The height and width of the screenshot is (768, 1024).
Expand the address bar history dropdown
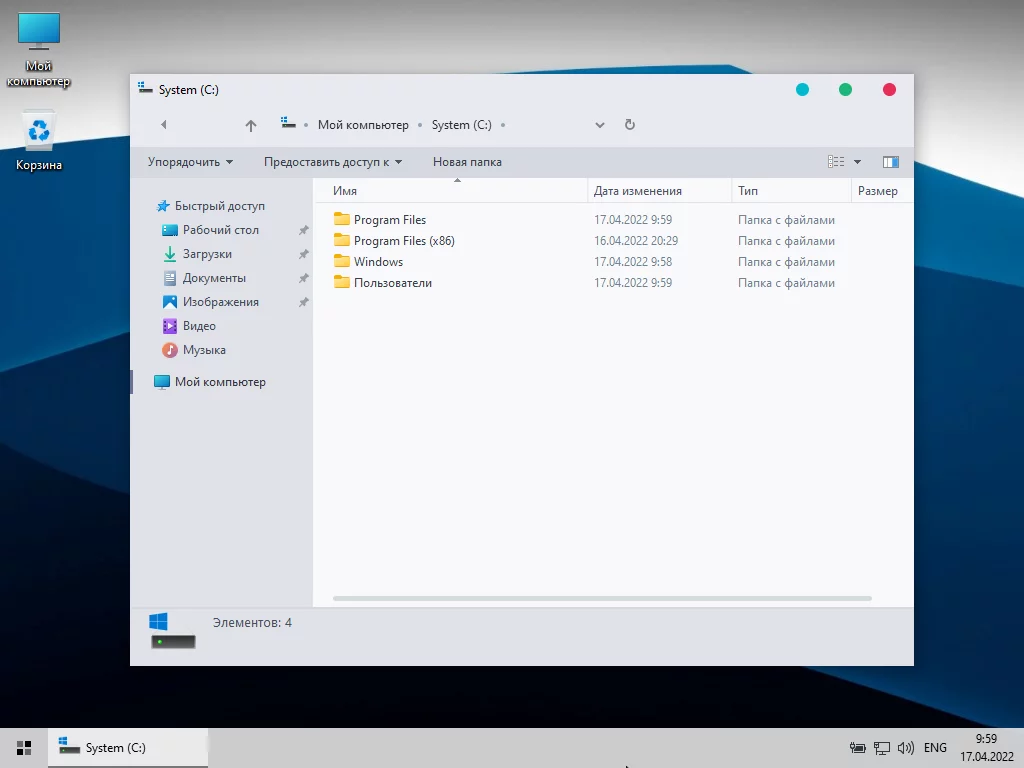point(600,125)
